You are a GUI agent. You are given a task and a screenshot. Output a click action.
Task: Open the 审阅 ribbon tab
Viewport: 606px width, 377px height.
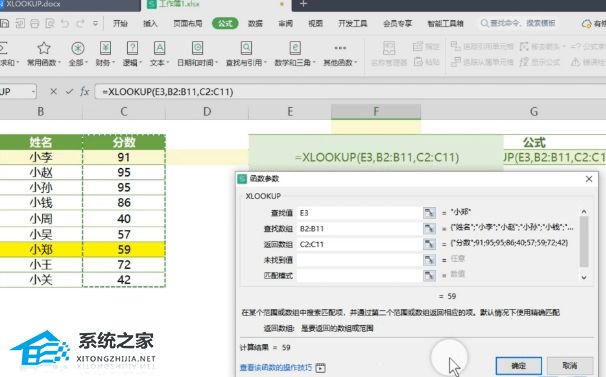[286, 24]
